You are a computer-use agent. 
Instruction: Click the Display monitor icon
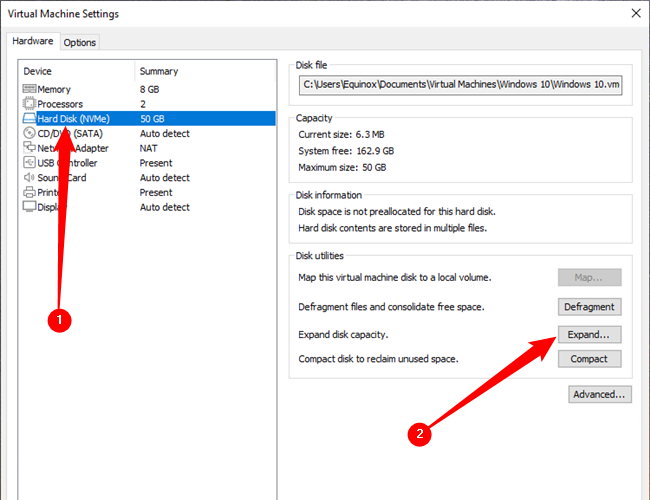[x=29, y=207]
